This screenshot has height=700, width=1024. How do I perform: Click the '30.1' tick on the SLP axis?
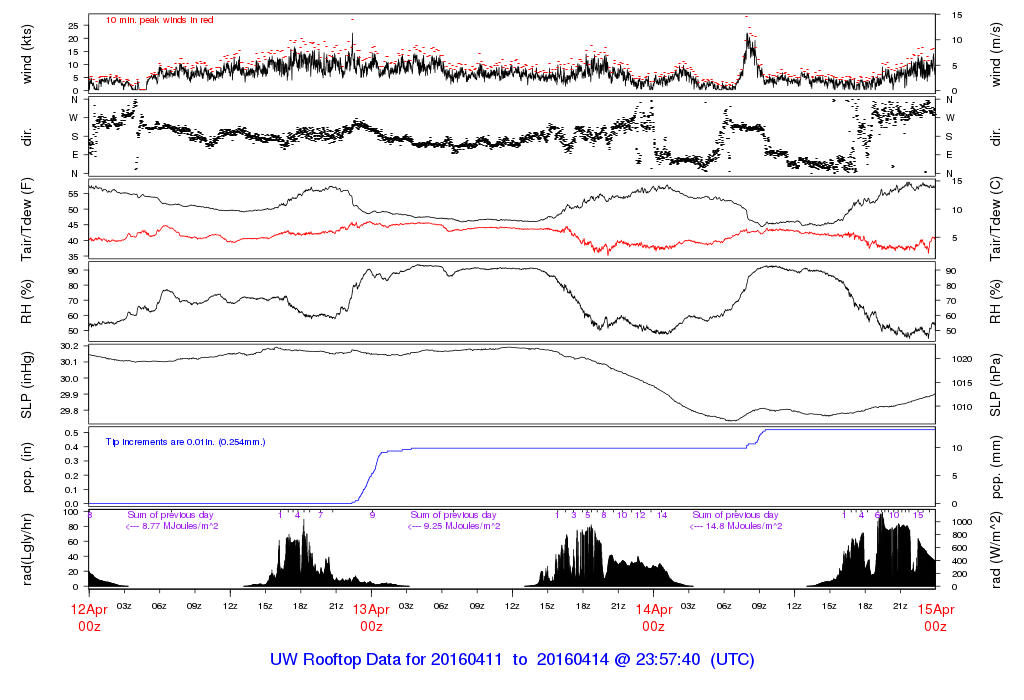pos(70,362)
